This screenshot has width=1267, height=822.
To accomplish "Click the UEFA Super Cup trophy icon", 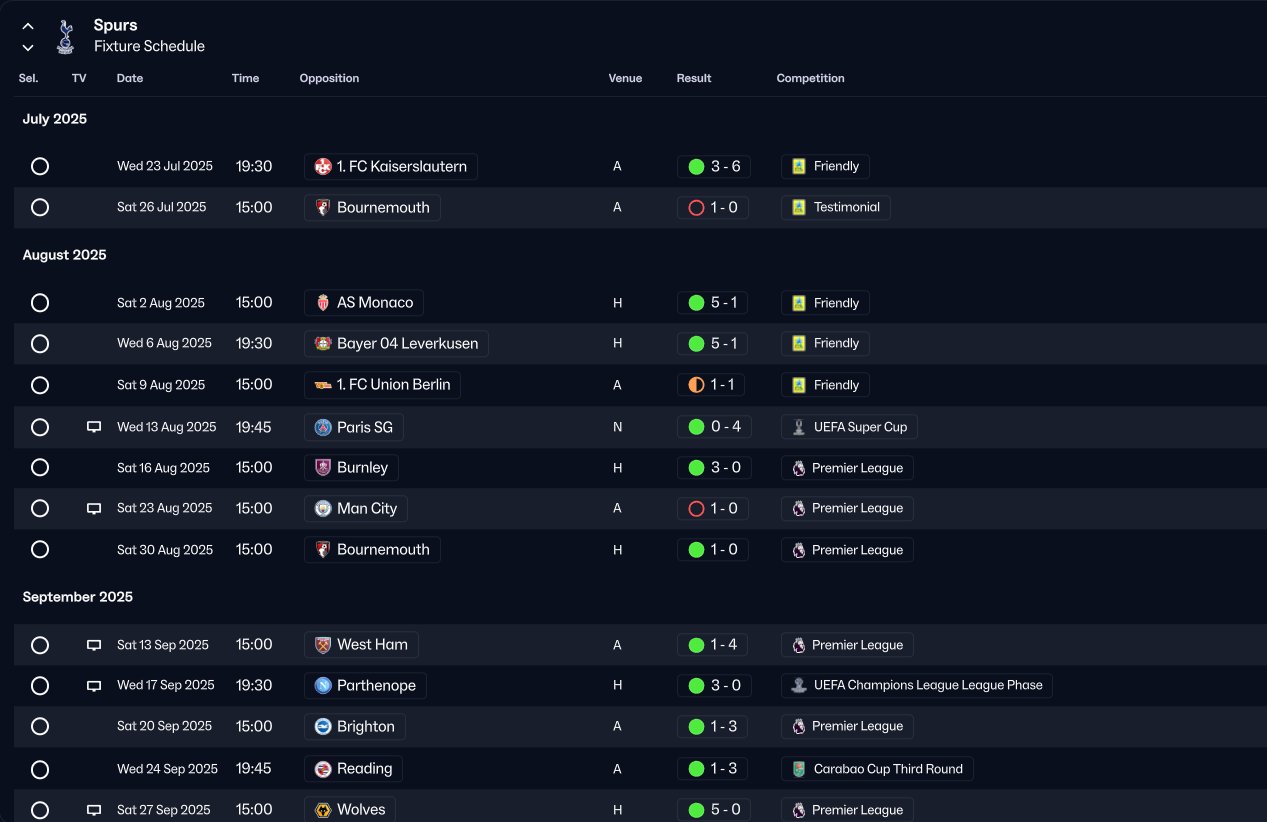I will [x=798, y=427].
